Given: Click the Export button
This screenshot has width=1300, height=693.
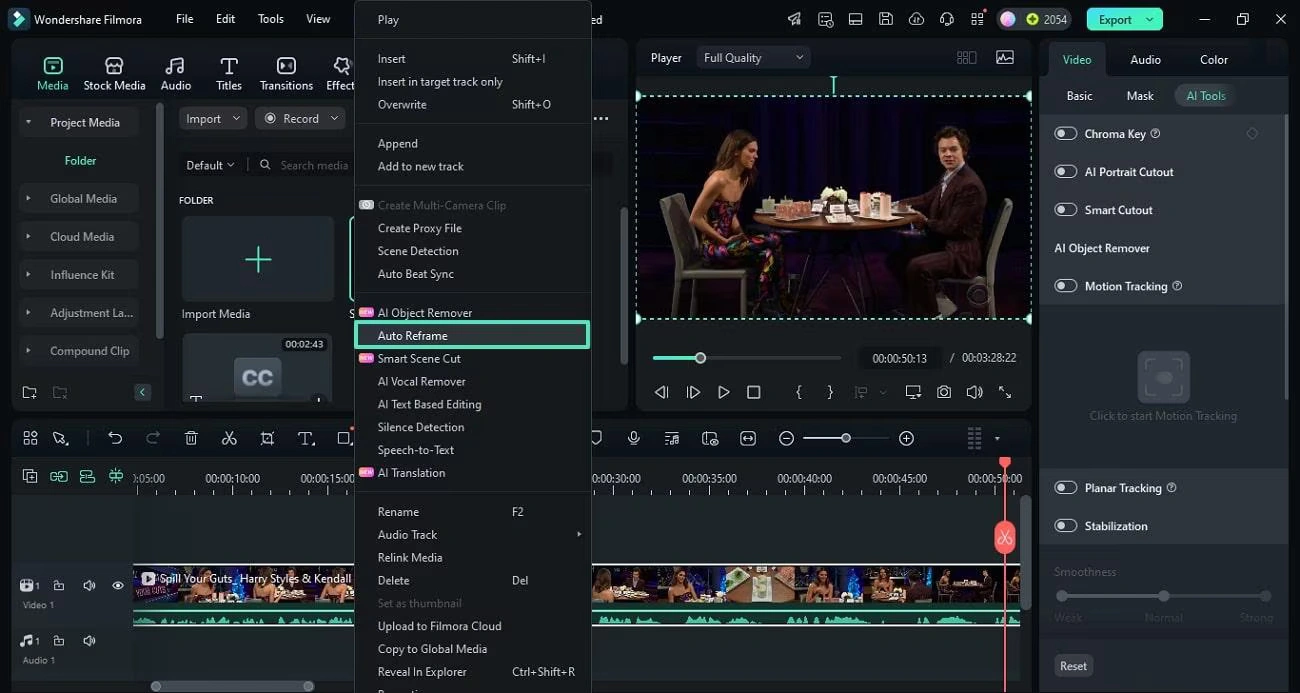Looking at the screenshot, I should 1115,19.
